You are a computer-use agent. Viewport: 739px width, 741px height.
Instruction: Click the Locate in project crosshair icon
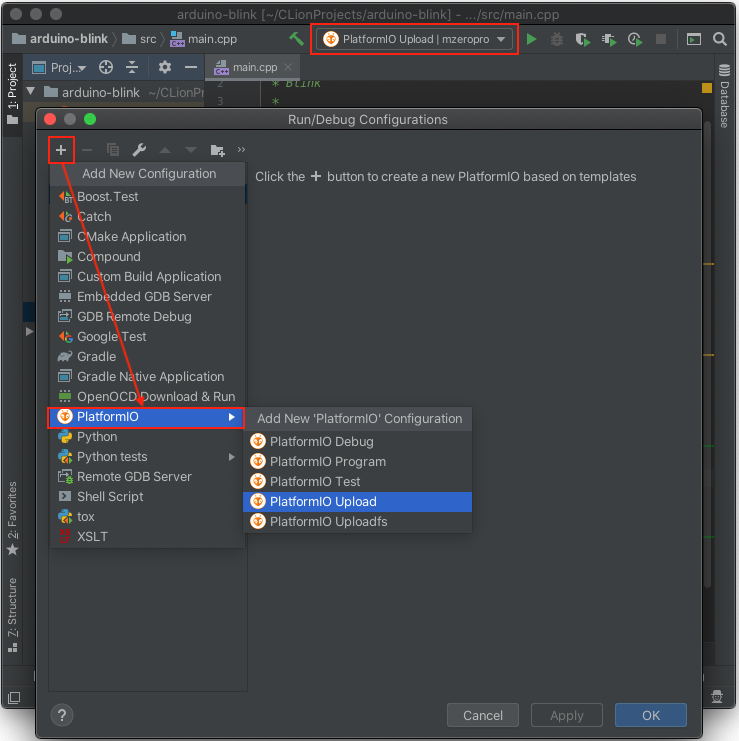pyautogui.click(x=106, y=68)
